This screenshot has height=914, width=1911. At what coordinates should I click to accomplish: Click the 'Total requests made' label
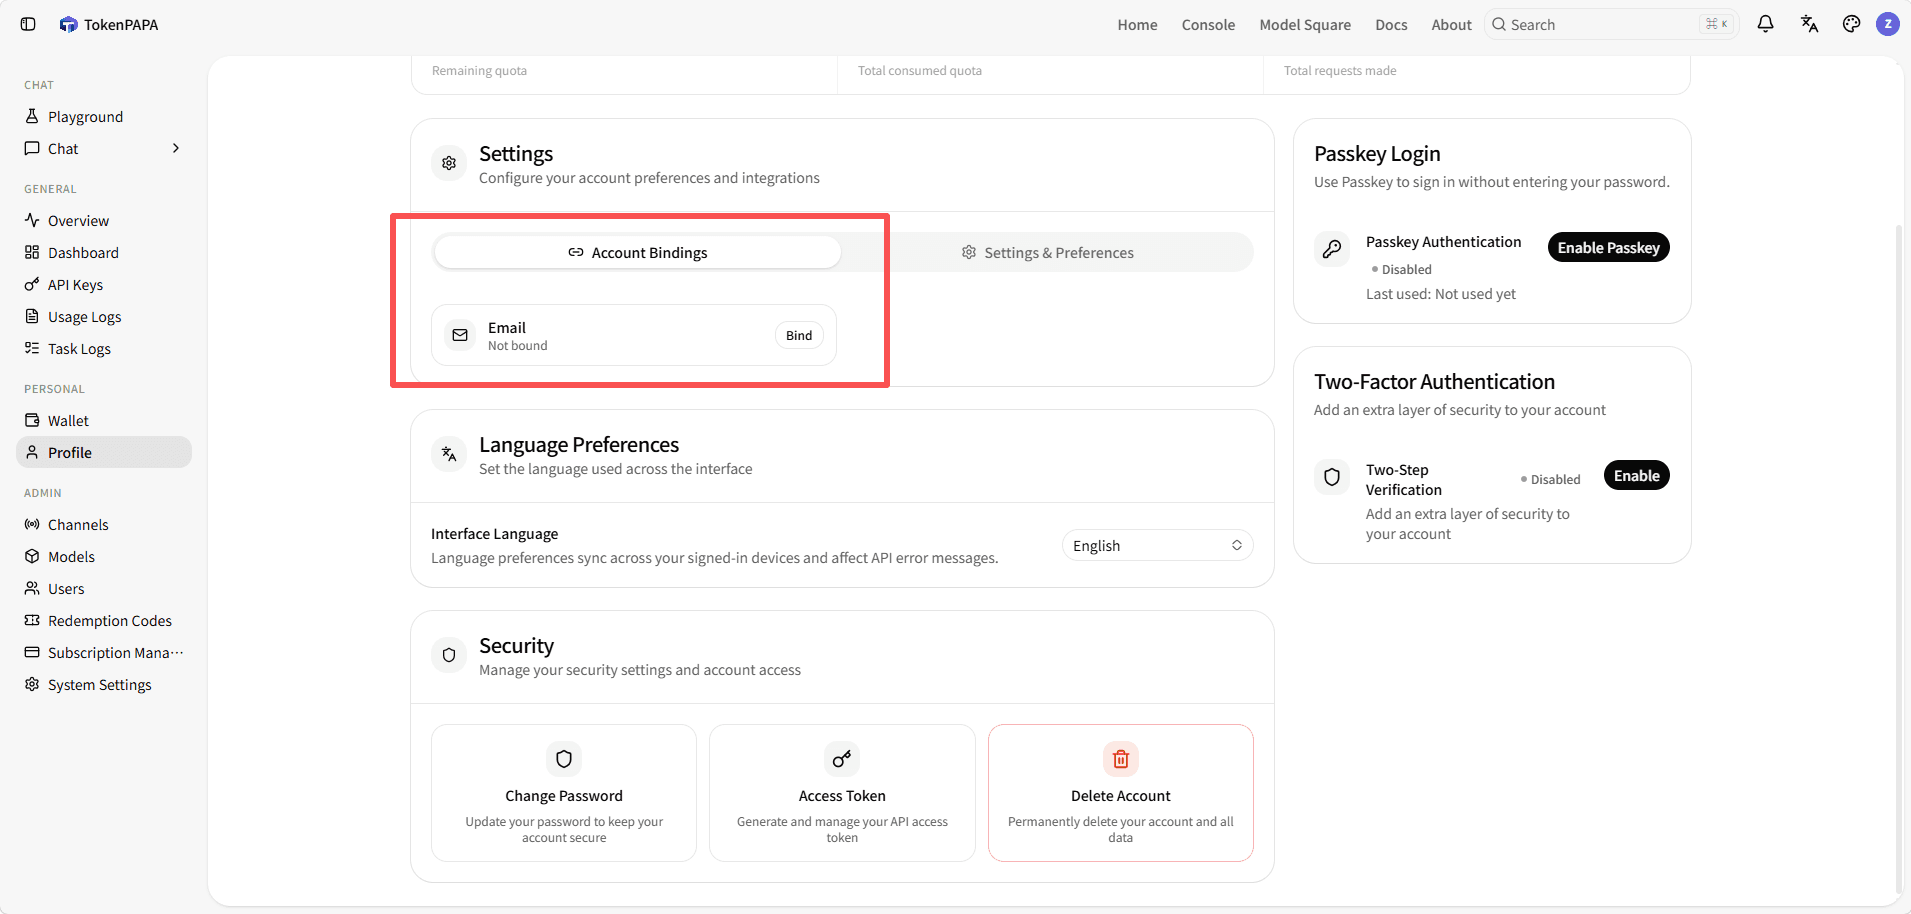1340,70
